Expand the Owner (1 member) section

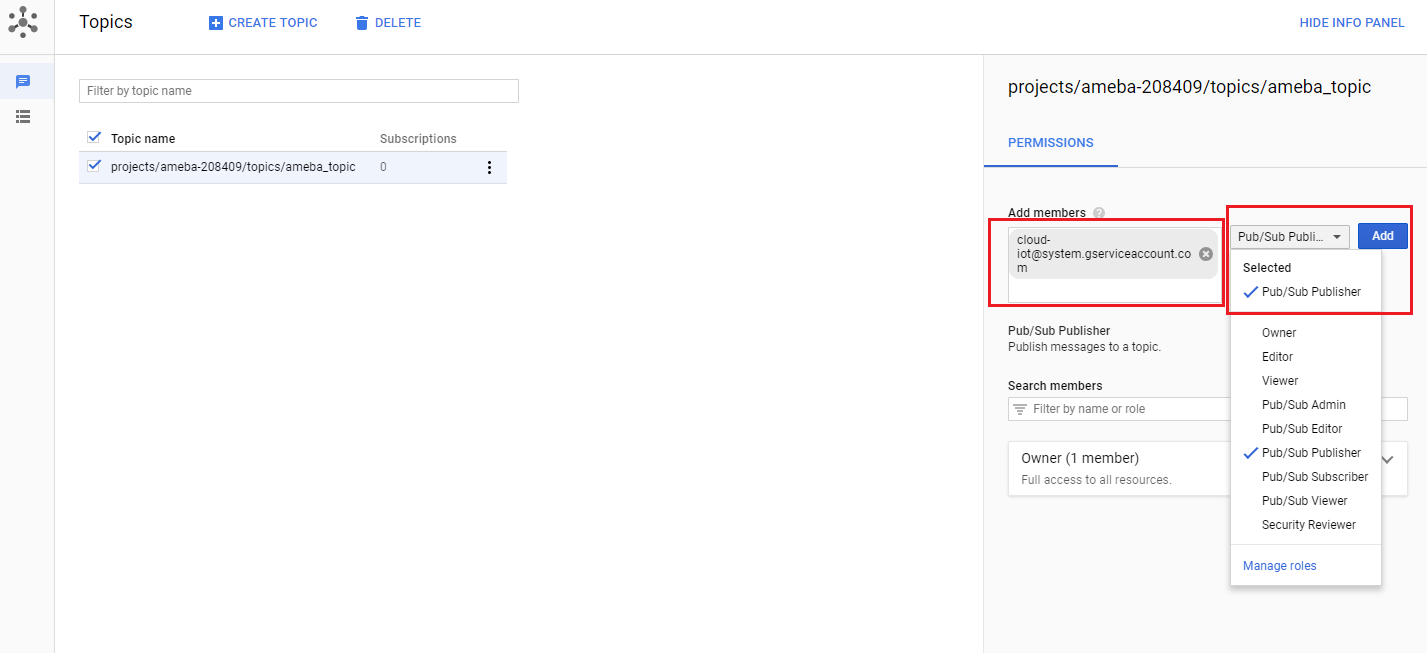click(x=1388, y=459)
